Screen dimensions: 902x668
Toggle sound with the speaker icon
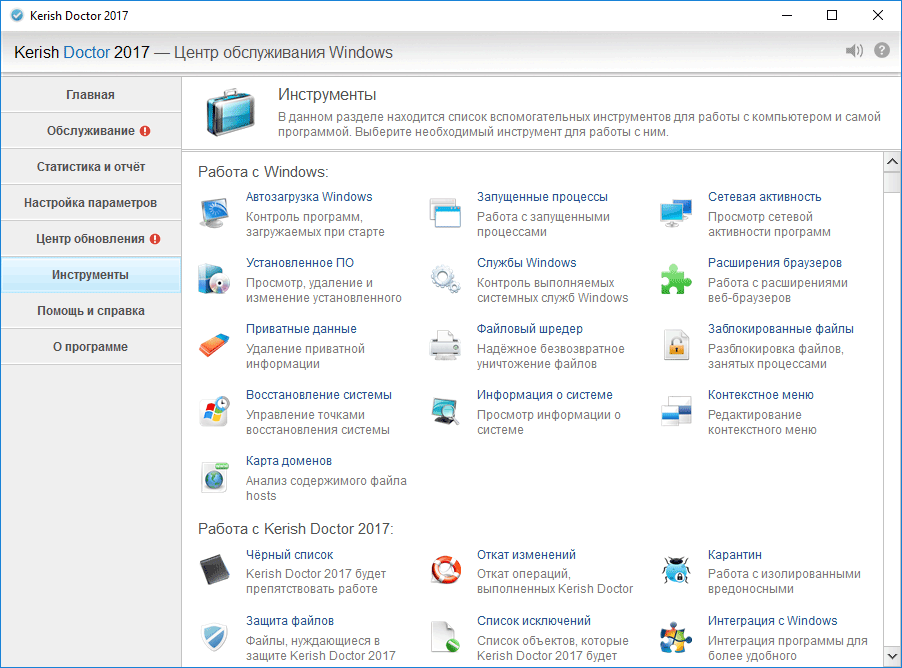854,51
